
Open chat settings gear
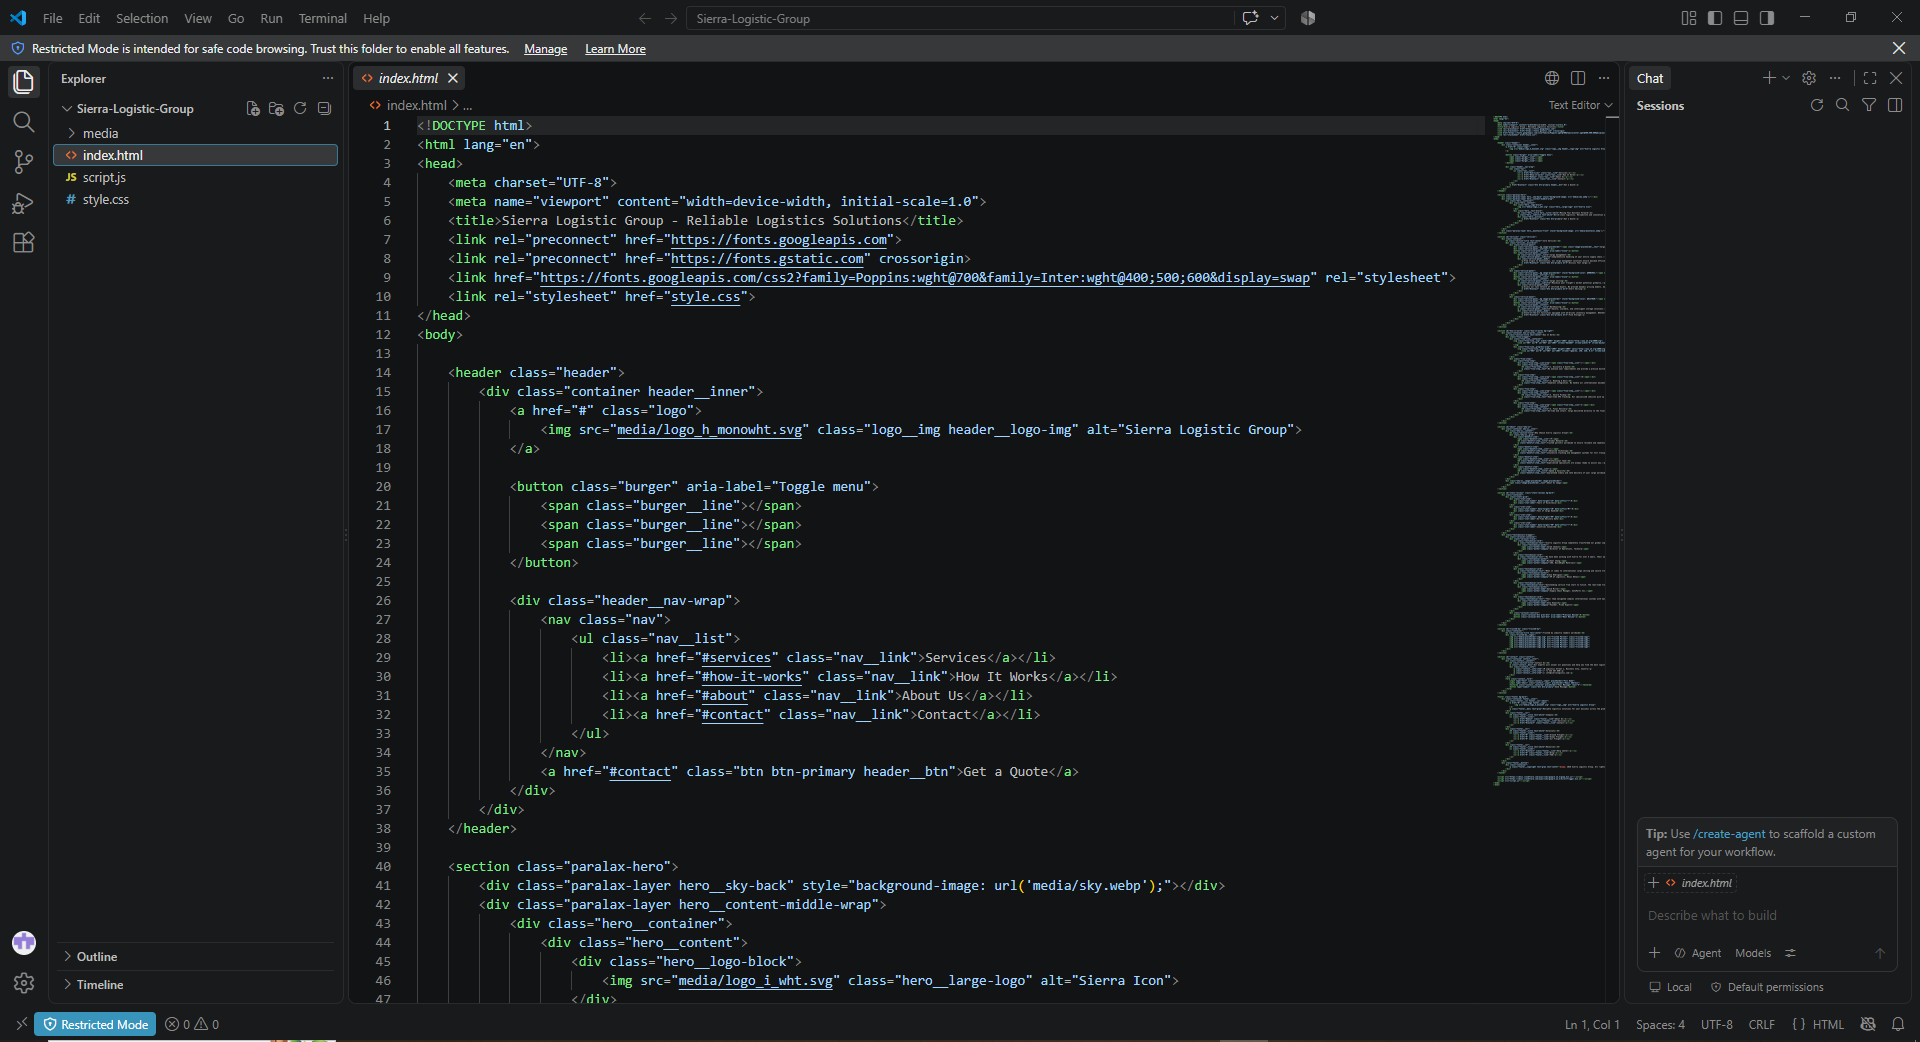coord(1809,78)
